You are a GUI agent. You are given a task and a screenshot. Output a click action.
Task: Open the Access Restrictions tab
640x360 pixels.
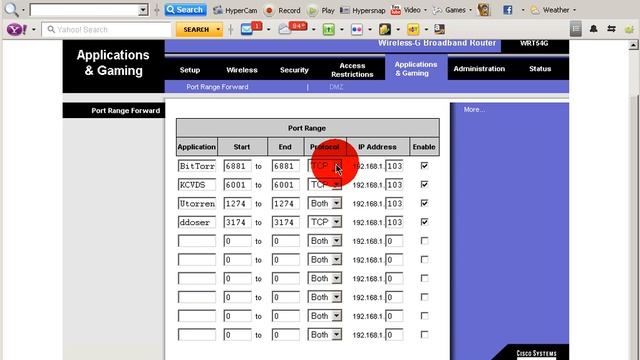[x=352, y=70]
